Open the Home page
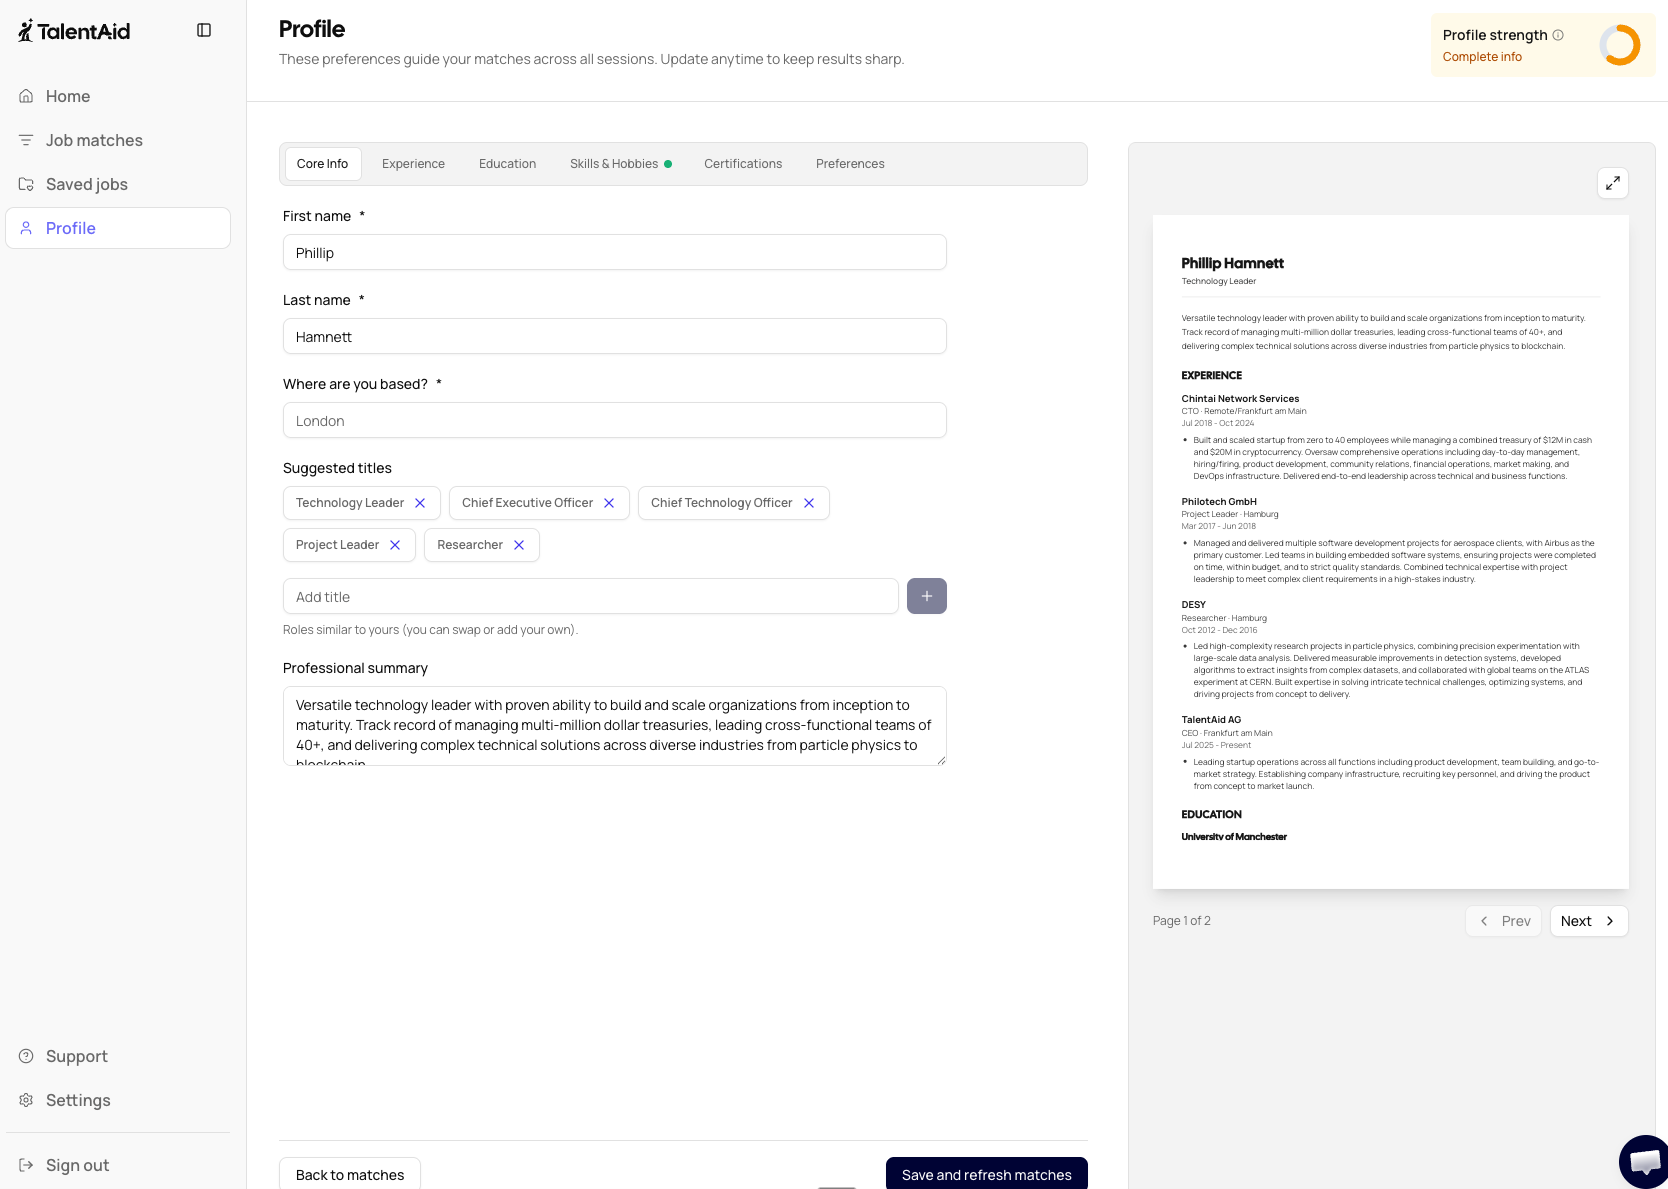The image size is (1668, 1189). (118, 96)
